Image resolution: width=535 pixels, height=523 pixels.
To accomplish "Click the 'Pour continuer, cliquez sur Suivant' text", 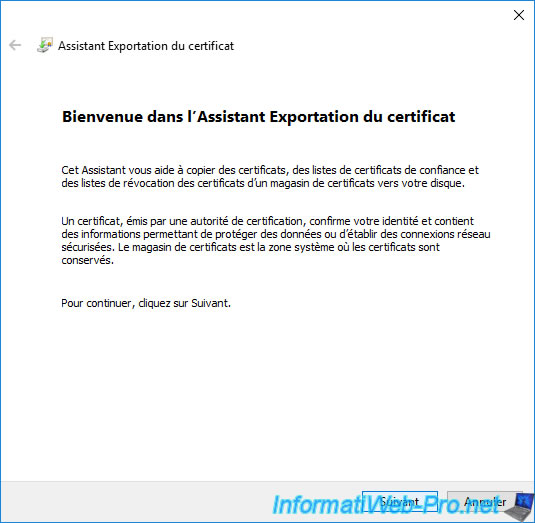I will pos(146,303).
